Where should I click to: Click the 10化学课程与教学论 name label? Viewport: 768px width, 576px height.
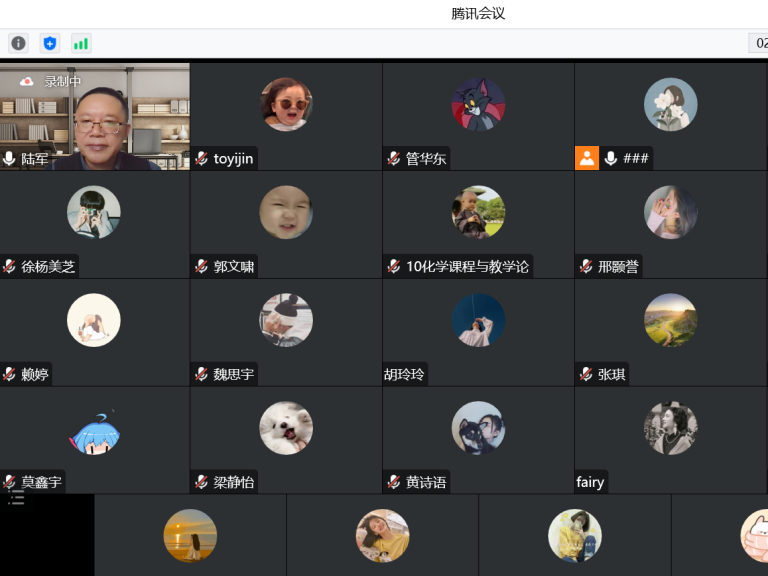coord(468,266)
